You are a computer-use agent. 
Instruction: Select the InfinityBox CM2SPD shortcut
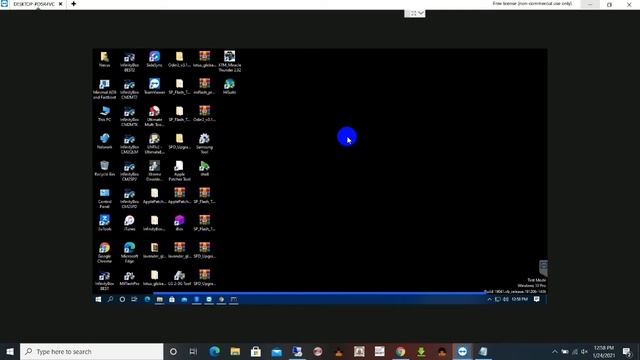[129, 198]
